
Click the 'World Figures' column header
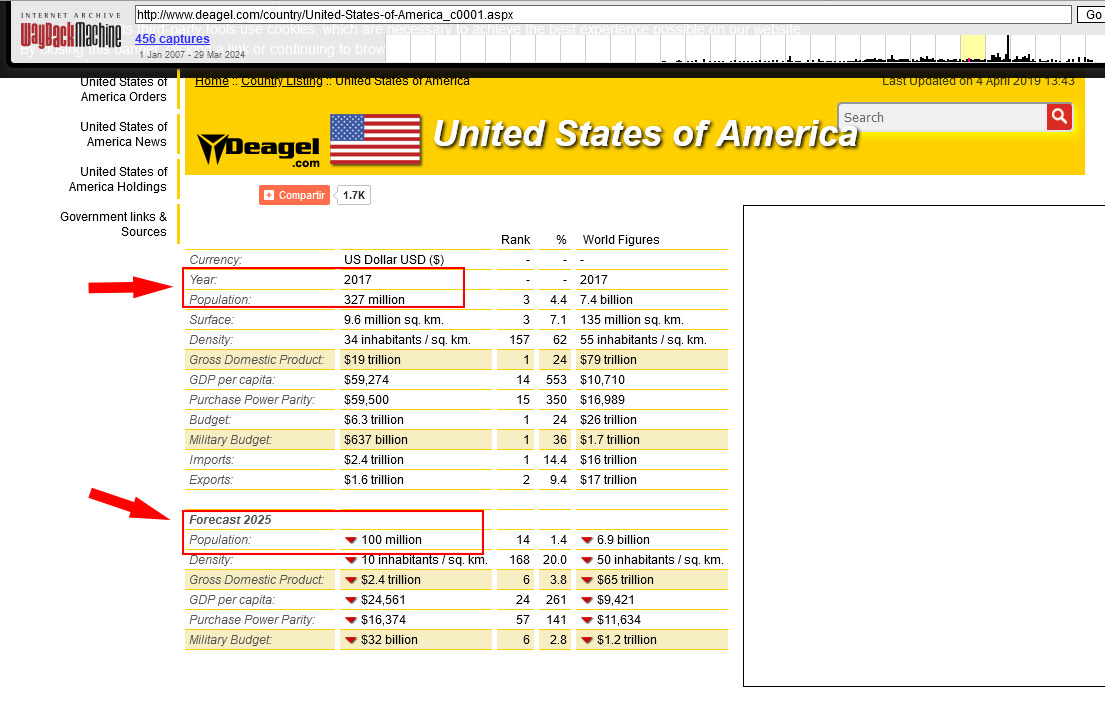coord(621,240)
